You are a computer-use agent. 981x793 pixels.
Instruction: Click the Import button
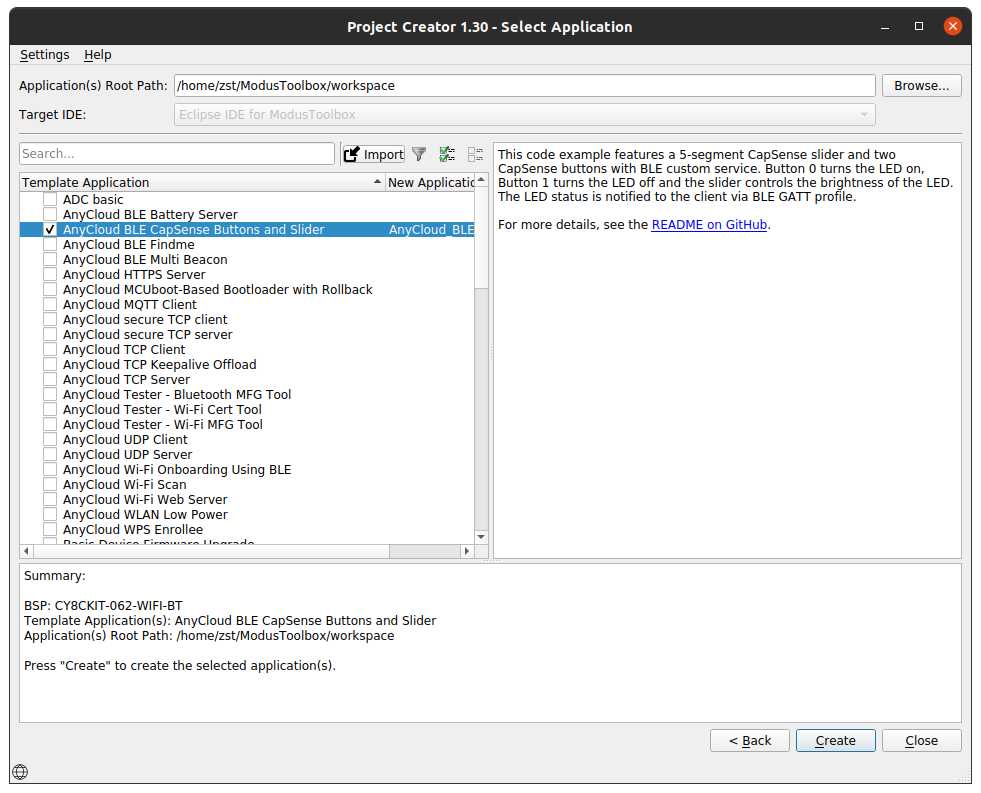tap(374, 154)
